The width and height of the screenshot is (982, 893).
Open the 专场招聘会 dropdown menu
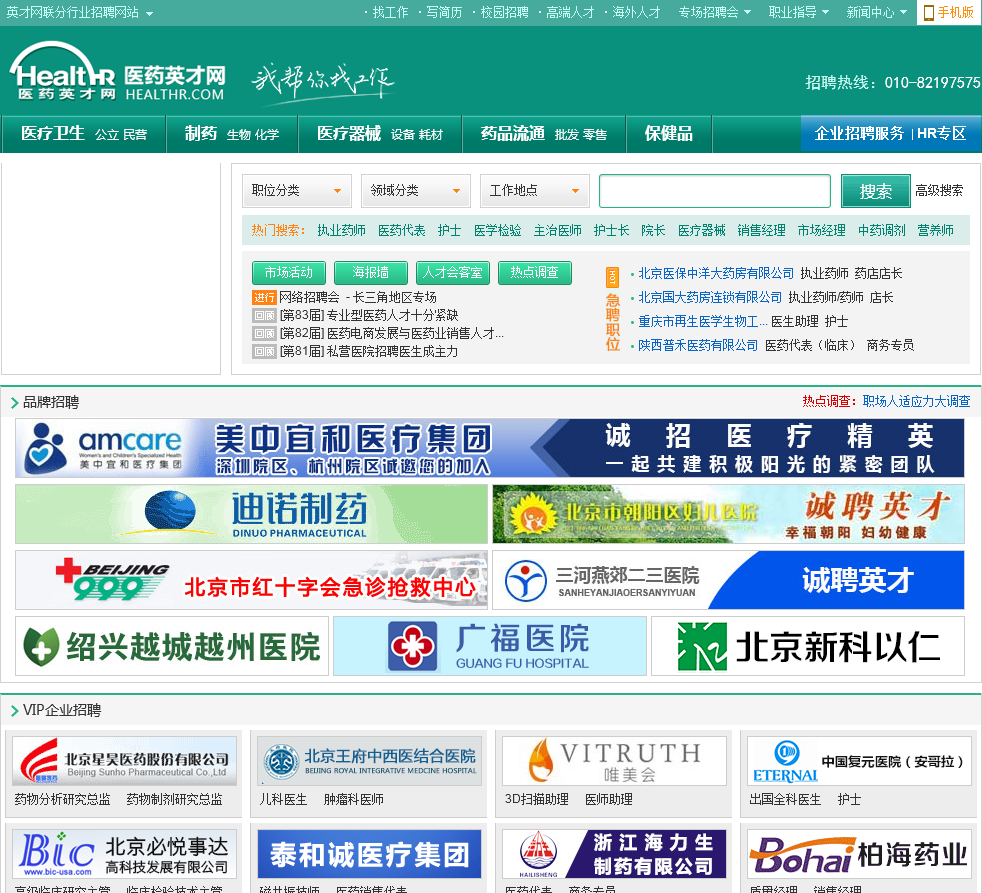715,13
